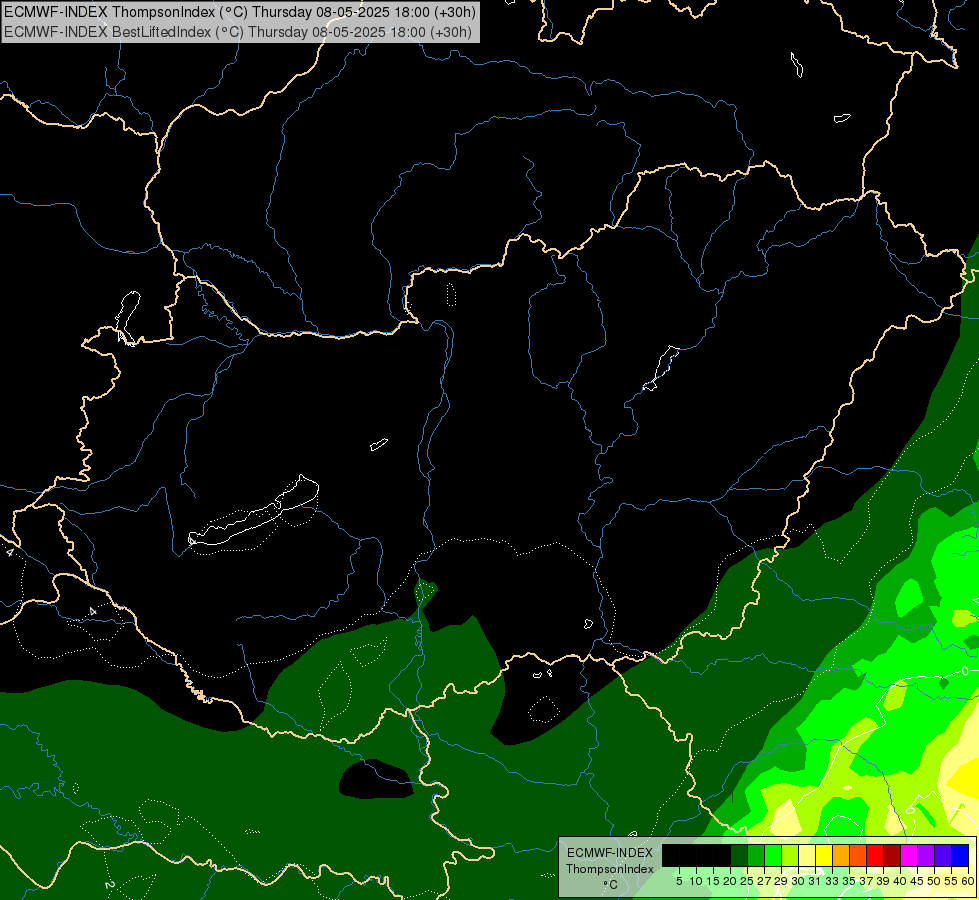Pick the orange-red 35–37 legend swatch

pyautogui.click(x=858, y=856)
